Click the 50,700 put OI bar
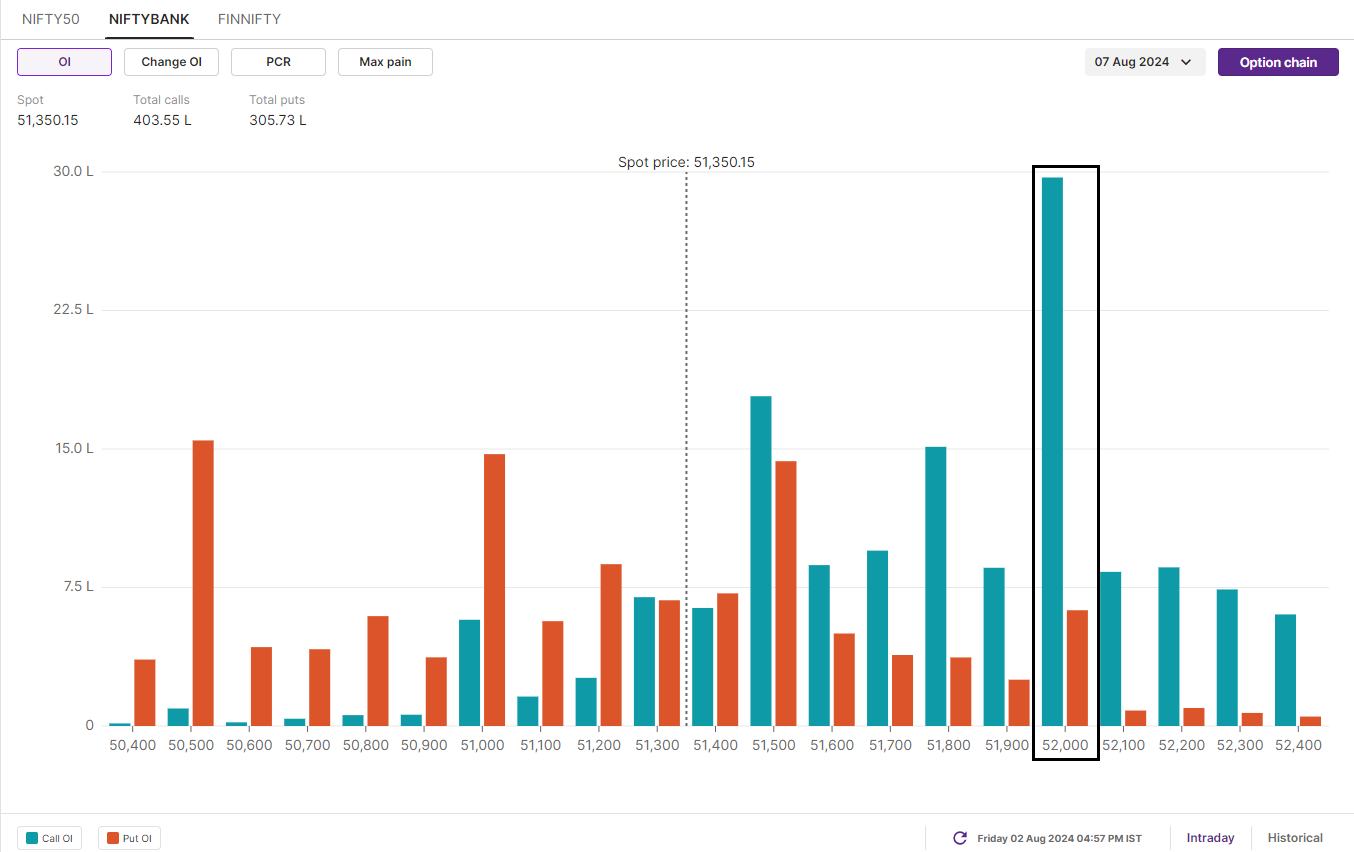The height and width of the screenshot is (852, 1354). pos(319,688)
